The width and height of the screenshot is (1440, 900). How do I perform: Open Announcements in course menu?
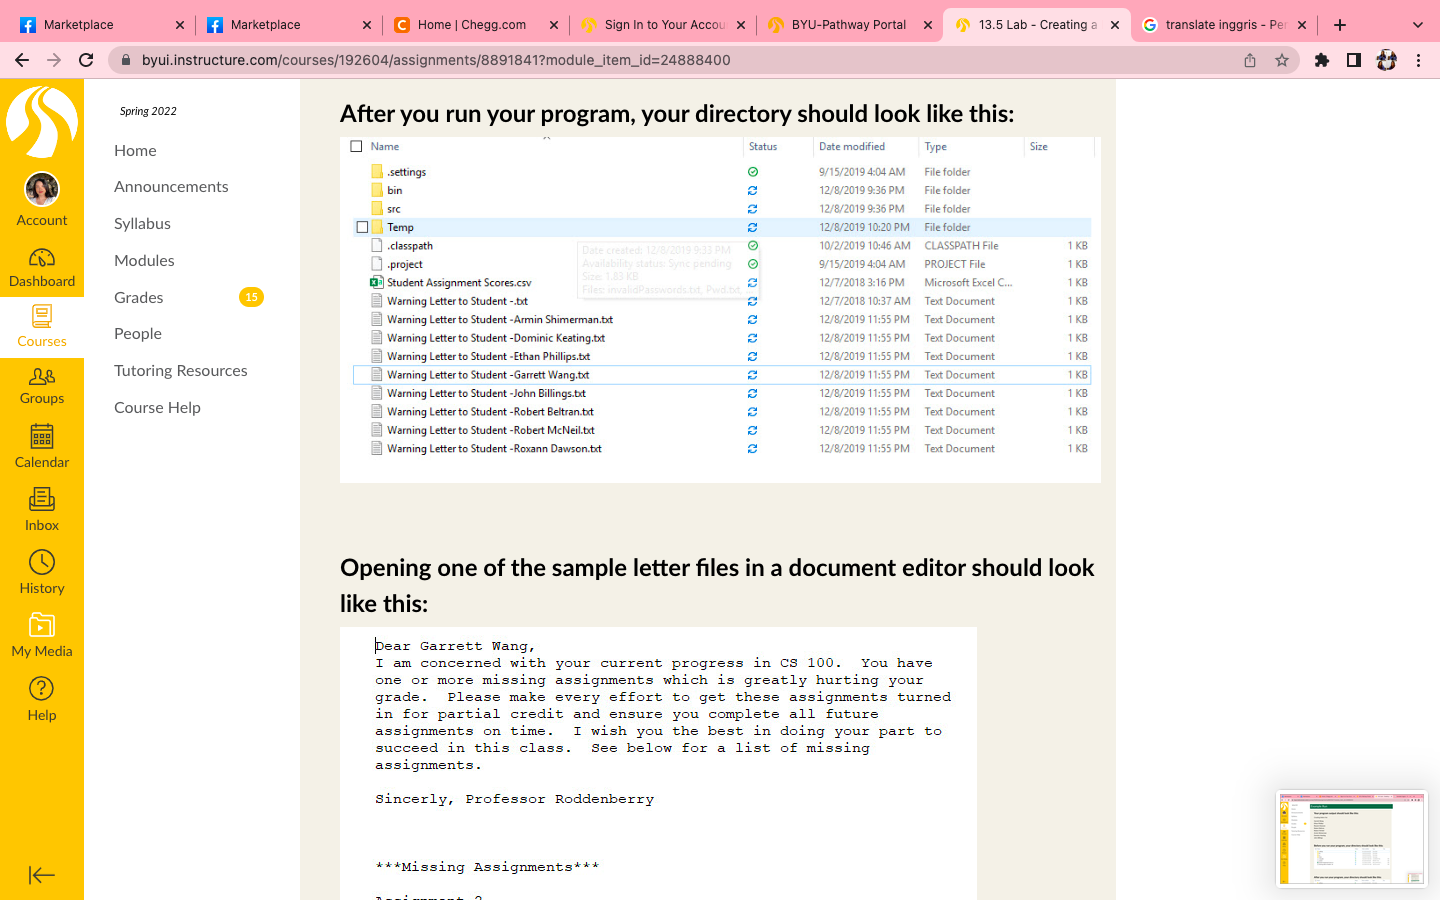[171, 187]
